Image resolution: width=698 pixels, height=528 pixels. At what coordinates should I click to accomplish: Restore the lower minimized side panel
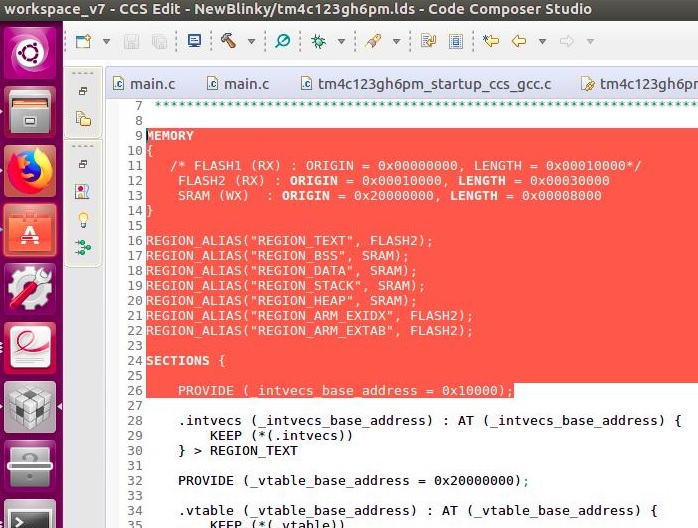pyautogui.click(x=84, y=163)
